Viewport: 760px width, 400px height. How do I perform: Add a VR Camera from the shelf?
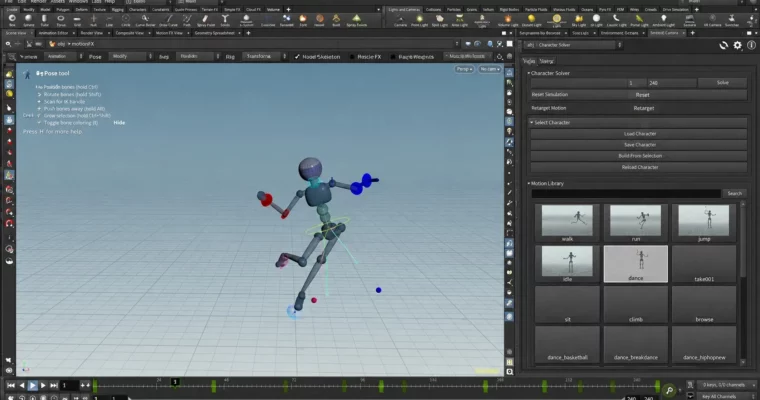712,20
